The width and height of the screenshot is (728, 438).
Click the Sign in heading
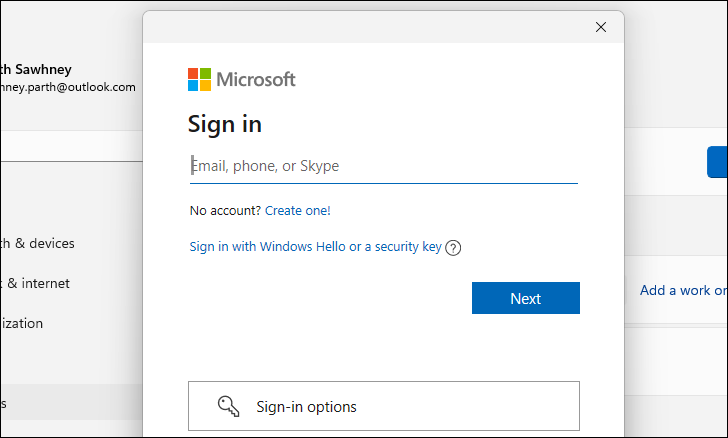(225, 124)
